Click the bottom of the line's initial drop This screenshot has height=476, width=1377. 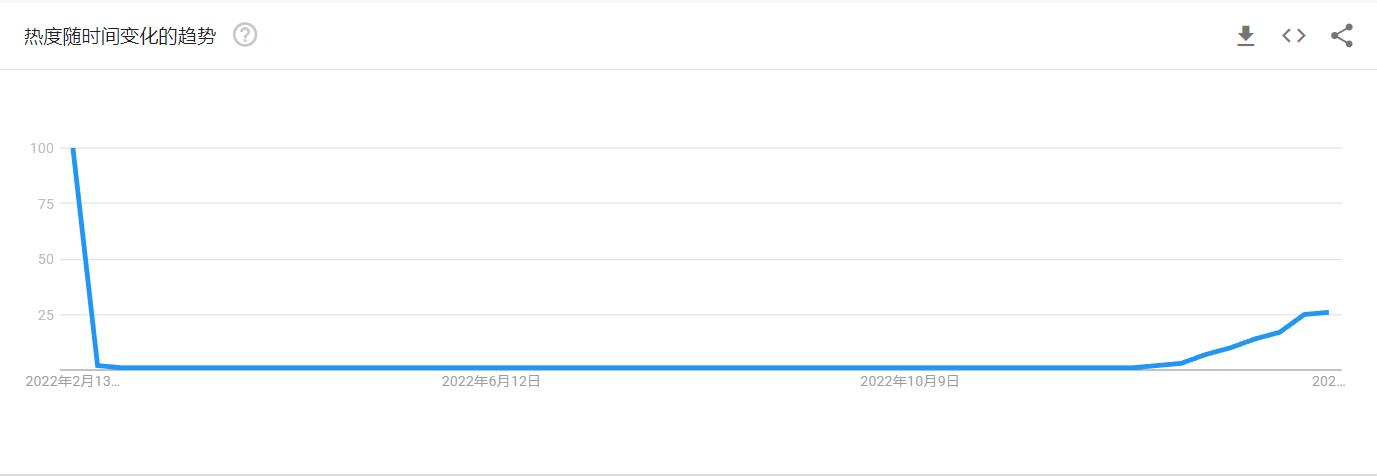(x=98, y=365)
